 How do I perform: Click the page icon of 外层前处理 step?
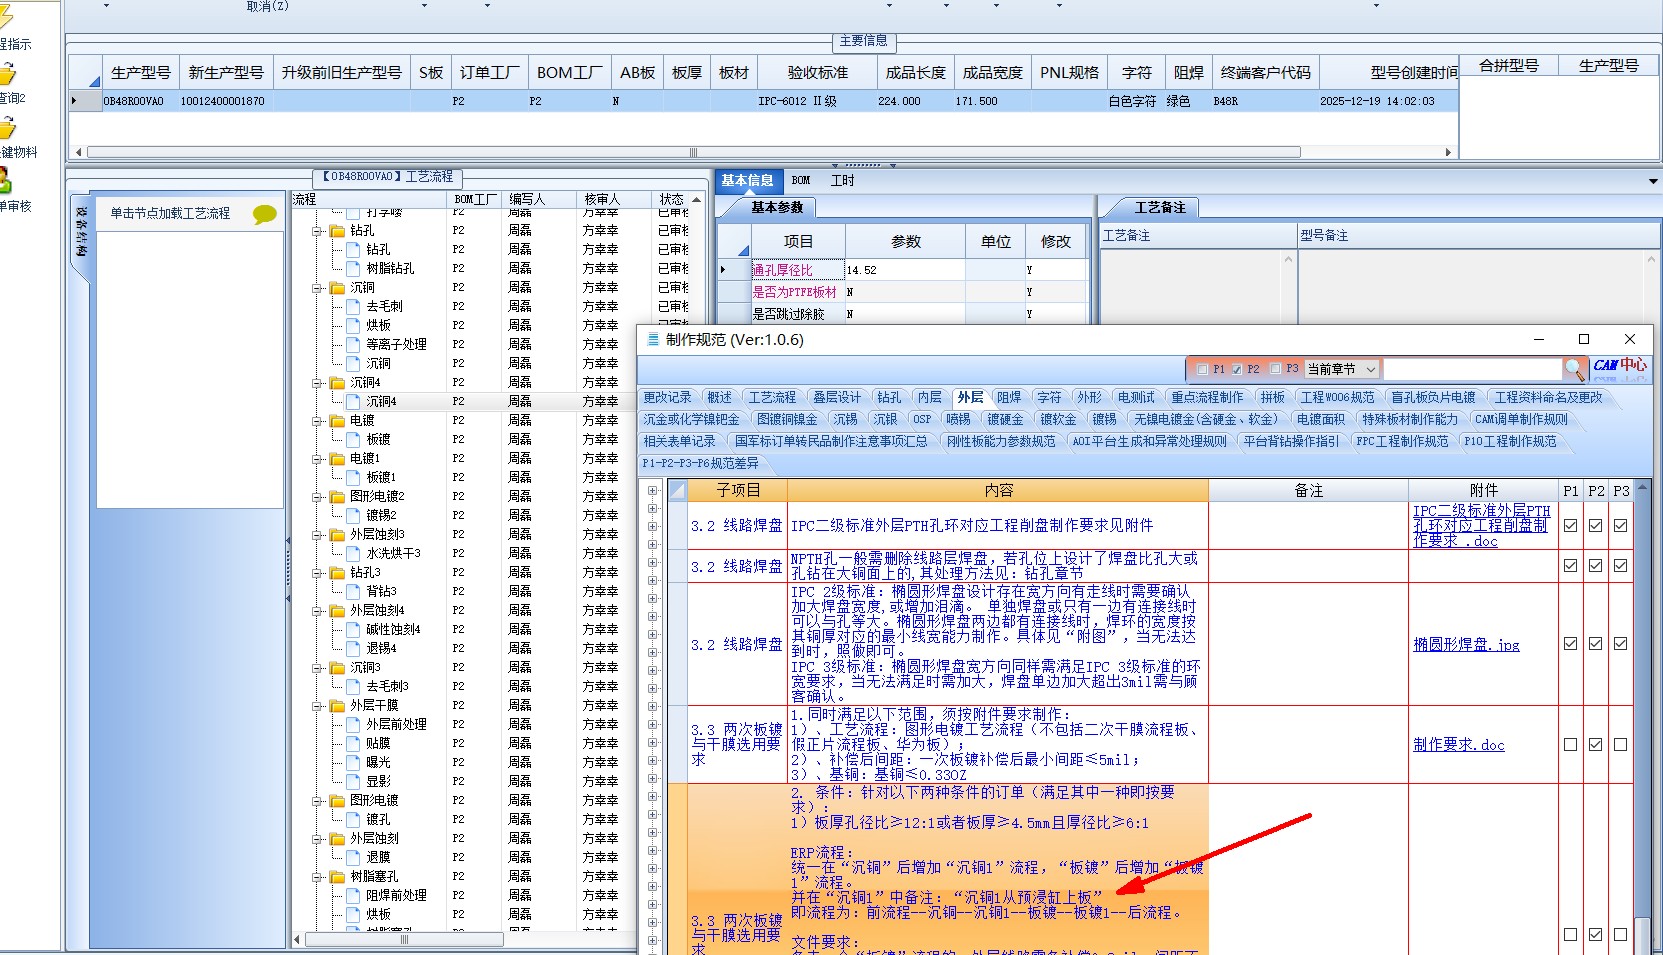click(353, 724)
